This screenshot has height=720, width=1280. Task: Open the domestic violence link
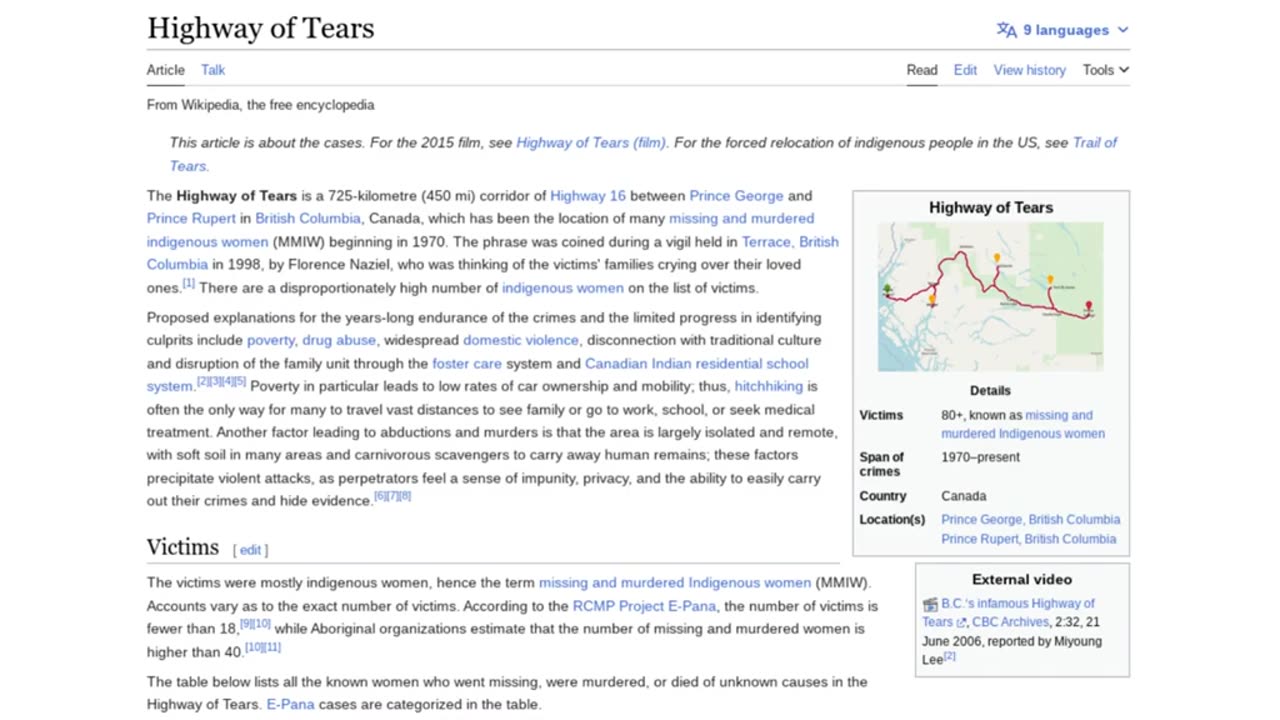tap(520, 341)
